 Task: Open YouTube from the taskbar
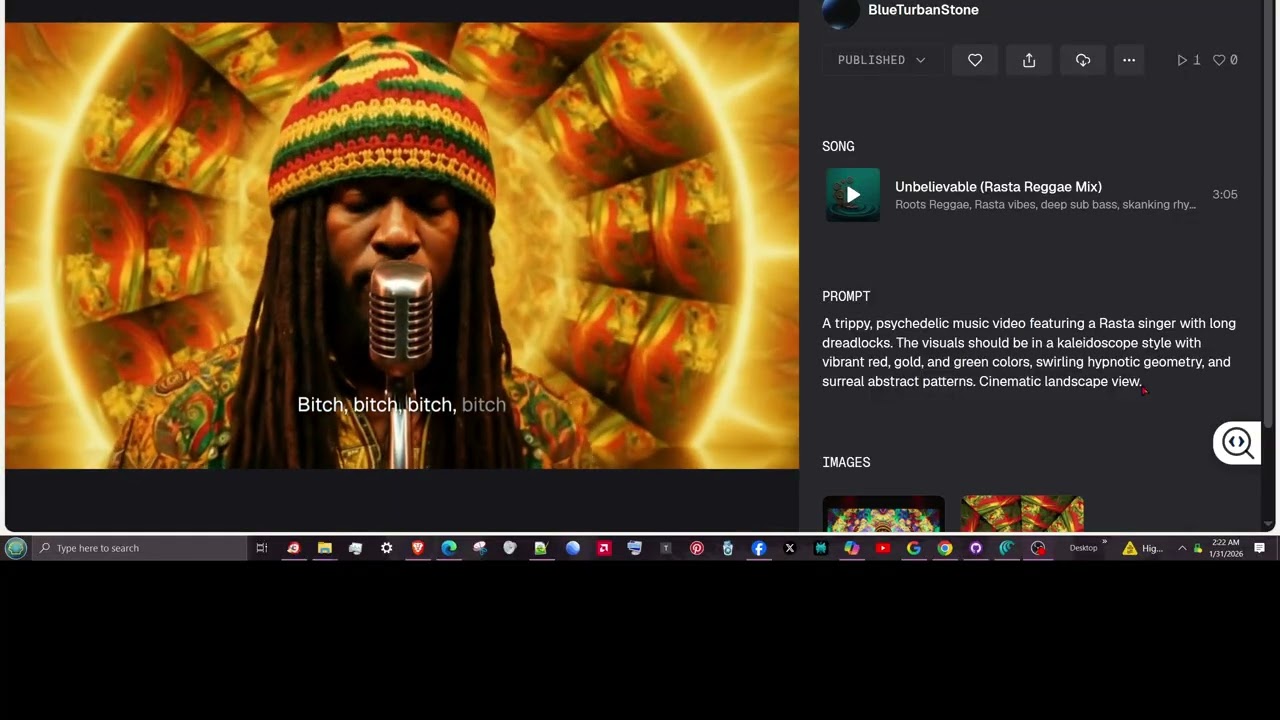[x=882, y=548]
